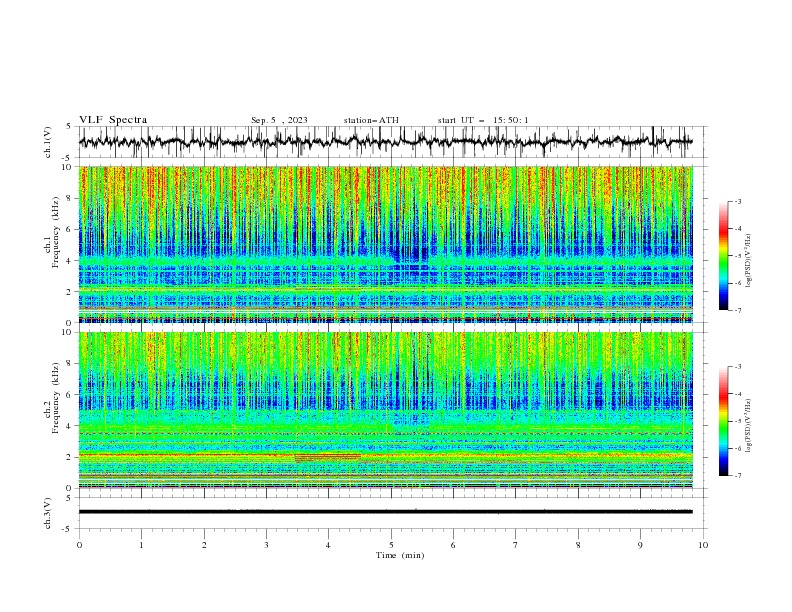Click the "-3" tick on the upper colorbar

click(x=738, y=201)
